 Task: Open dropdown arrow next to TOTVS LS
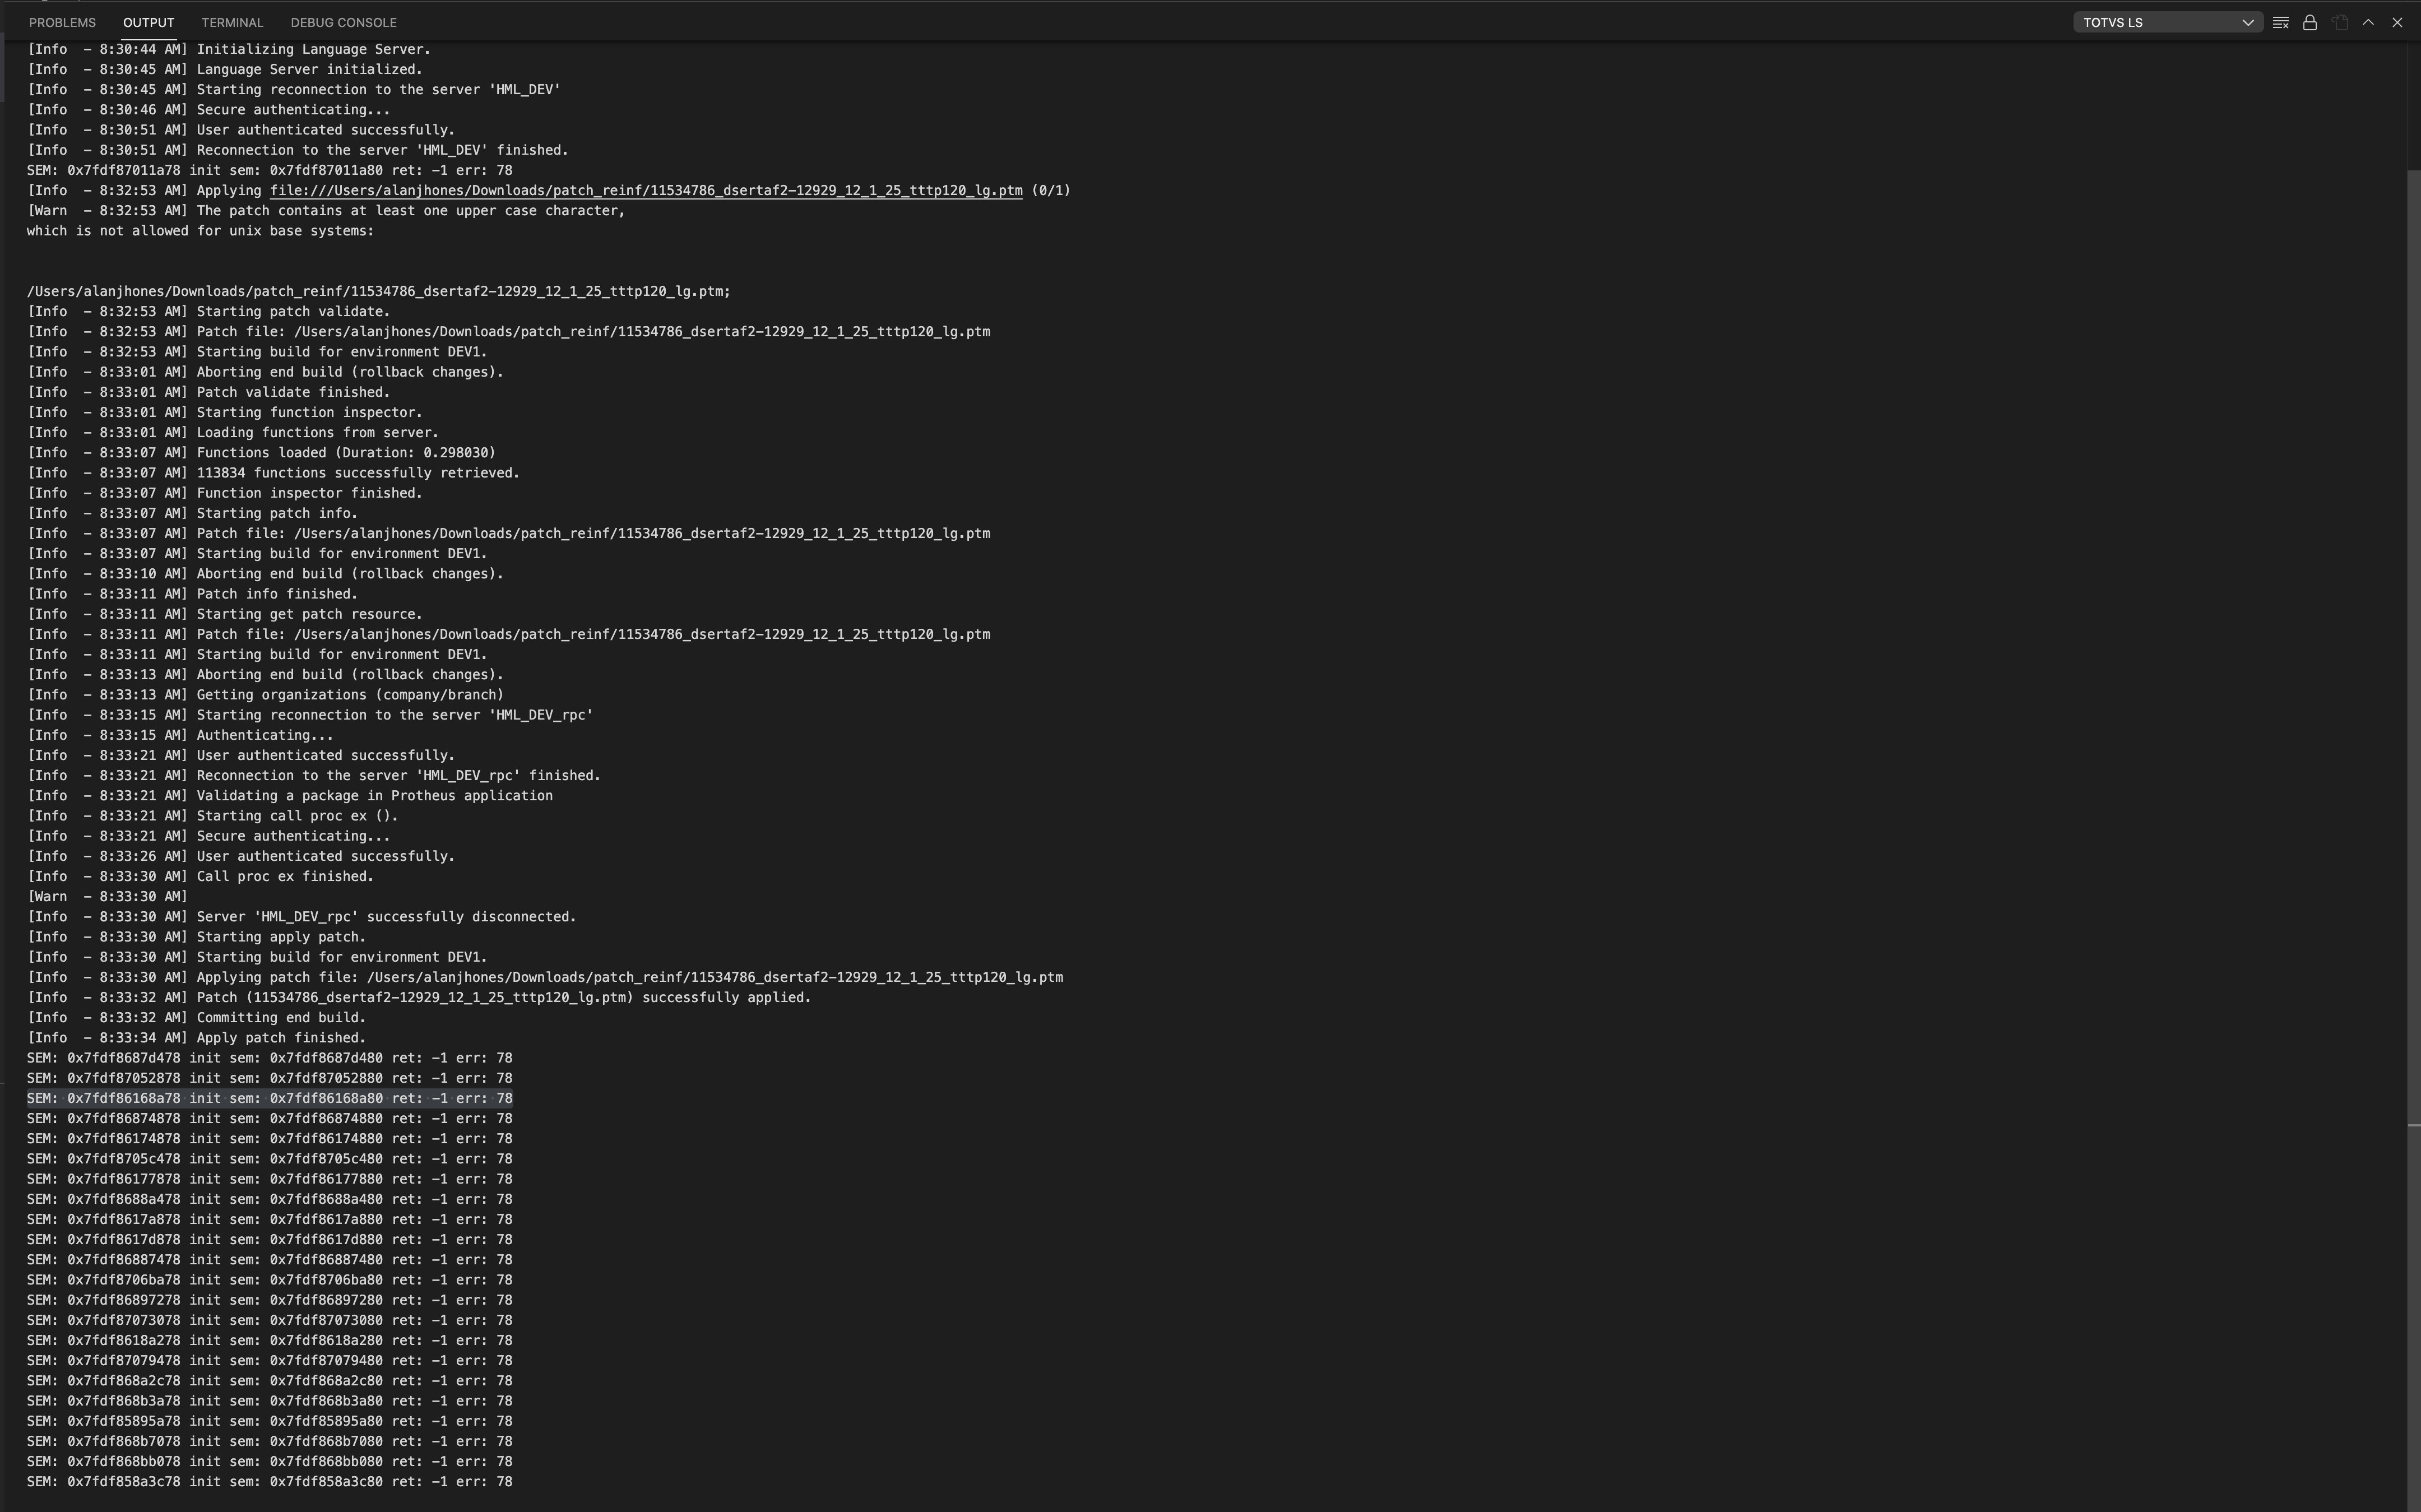click(x=2247, y=22)
